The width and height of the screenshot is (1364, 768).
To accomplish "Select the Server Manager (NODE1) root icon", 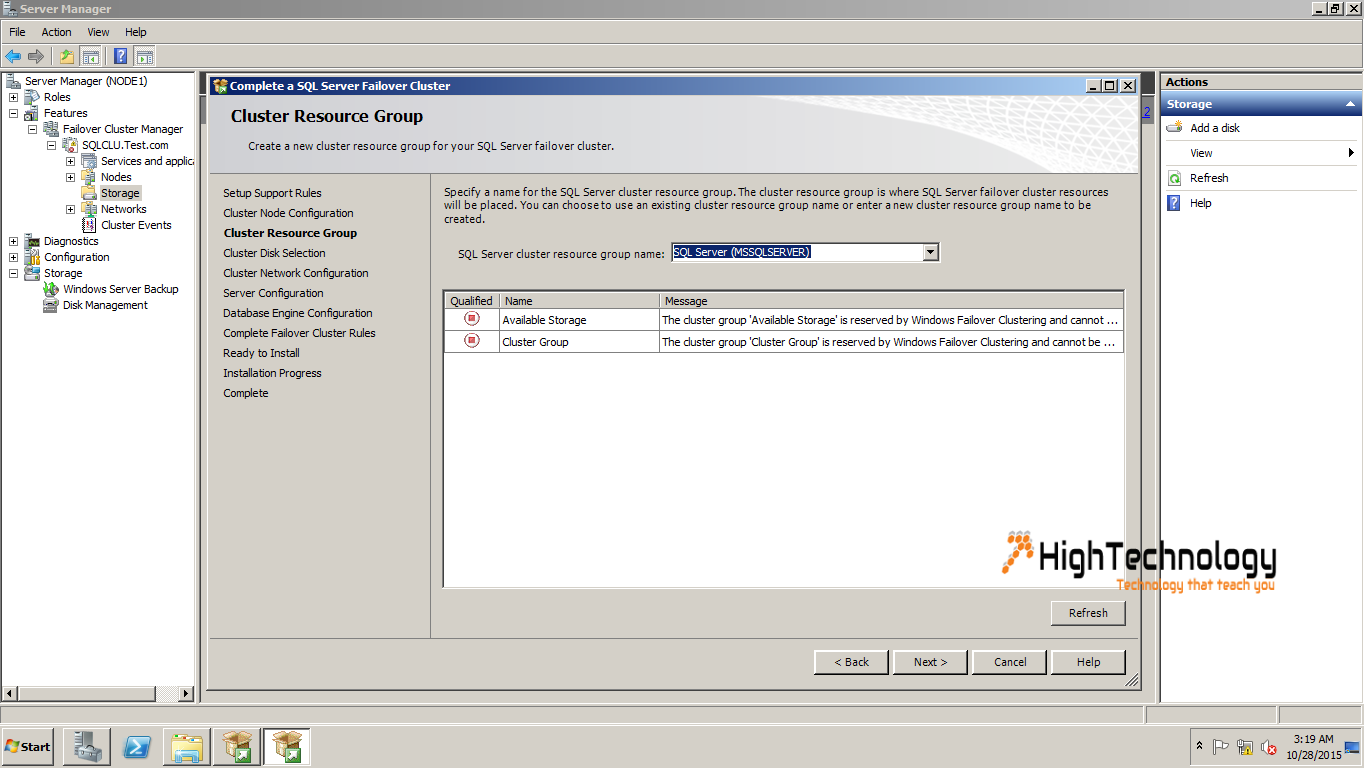I will 14,81.
